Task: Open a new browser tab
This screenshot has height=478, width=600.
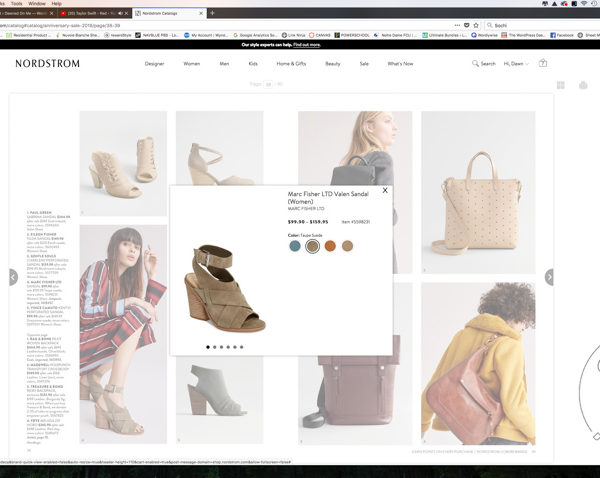Action: coord(212,13)
